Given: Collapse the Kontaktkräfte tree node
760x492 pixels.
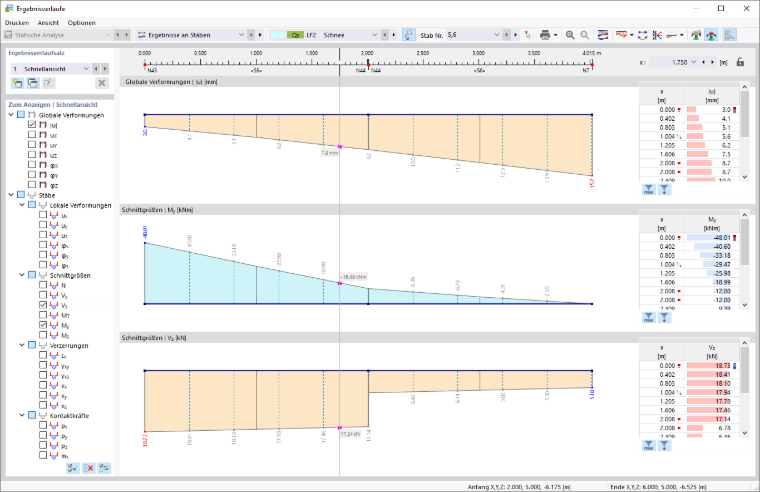Looking at the screenshot, I should 22,415.
